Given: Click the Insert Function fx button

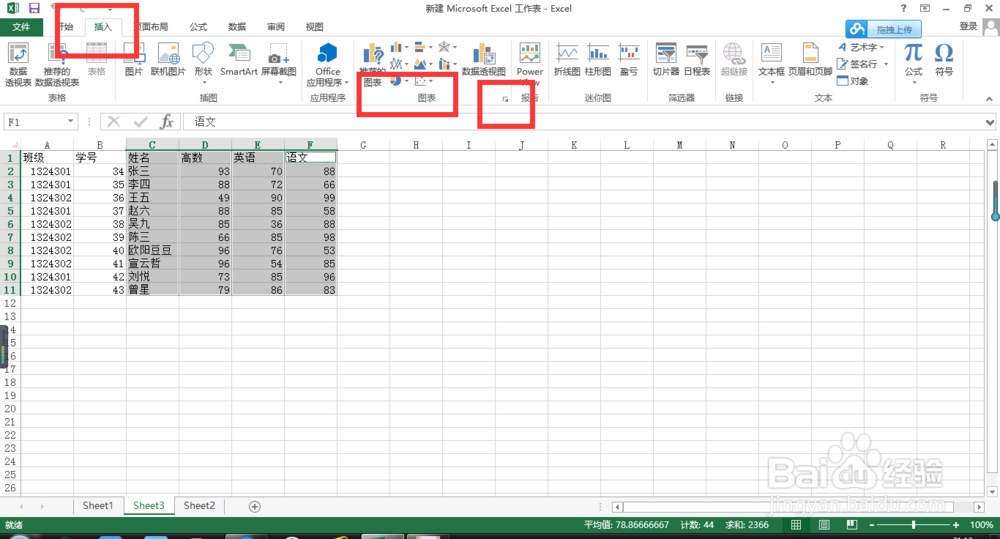Looking at the screenshot, I should coord(167,121).
